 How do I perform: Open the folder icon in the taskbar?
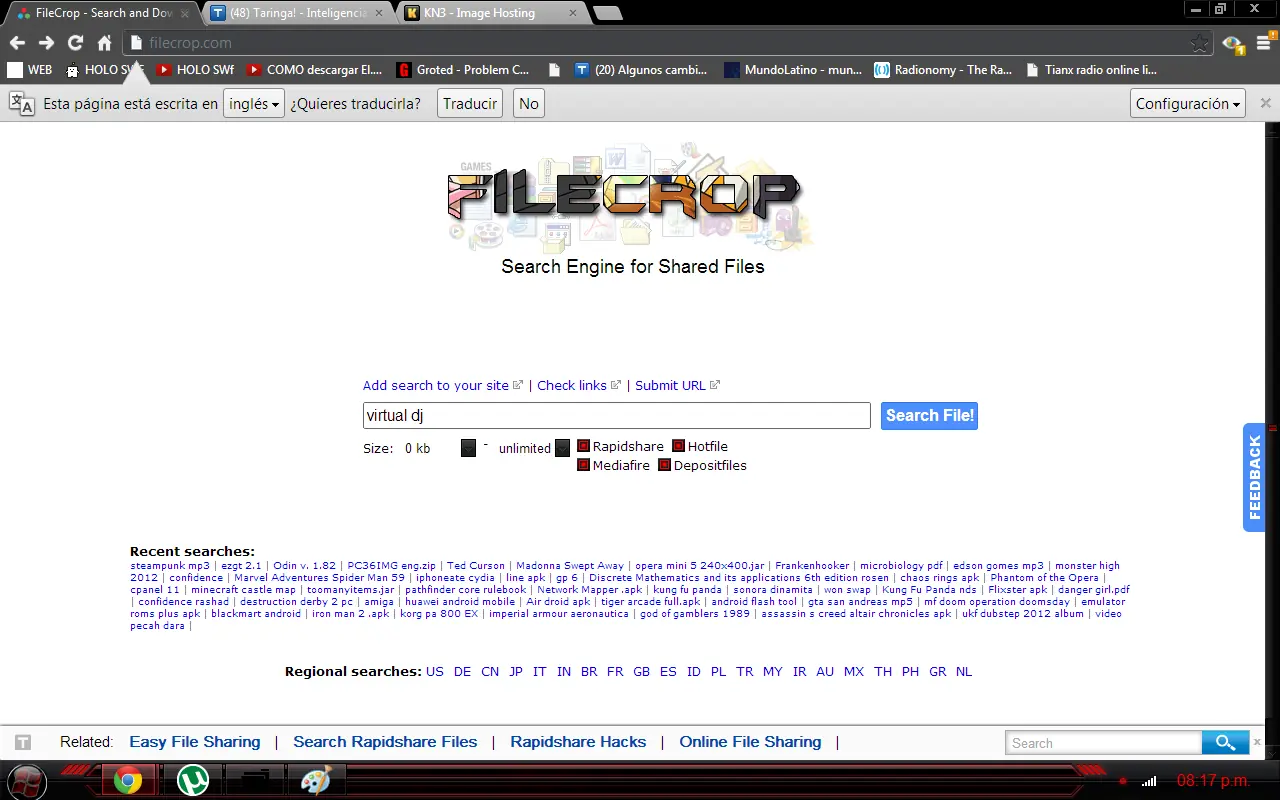[254, 780]
